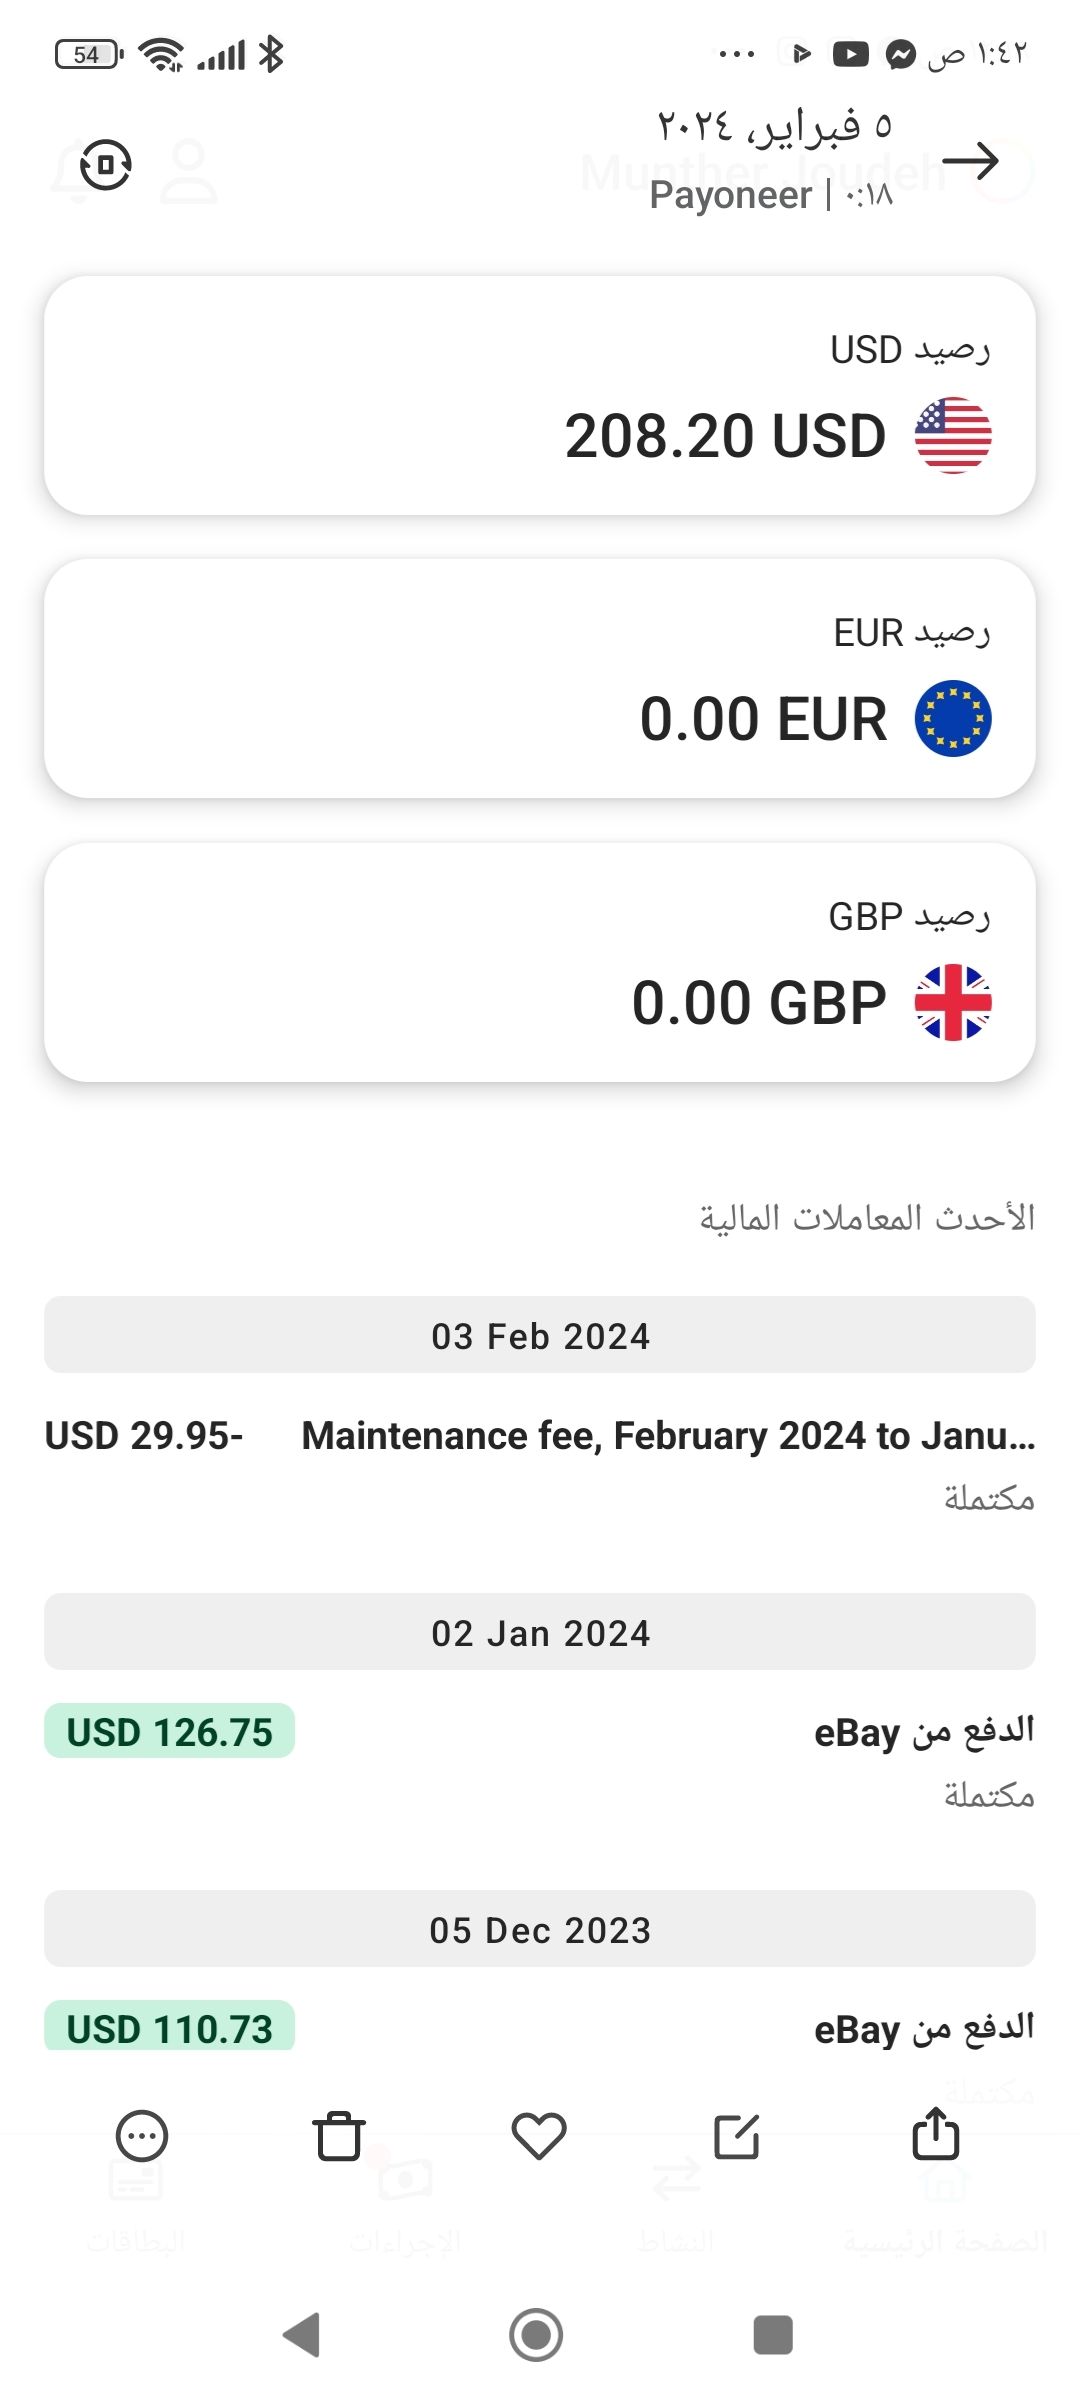Screen dimensions: 1080x2400
Task: Tap the UK flag icon
Action: (x=953, y=1002)
